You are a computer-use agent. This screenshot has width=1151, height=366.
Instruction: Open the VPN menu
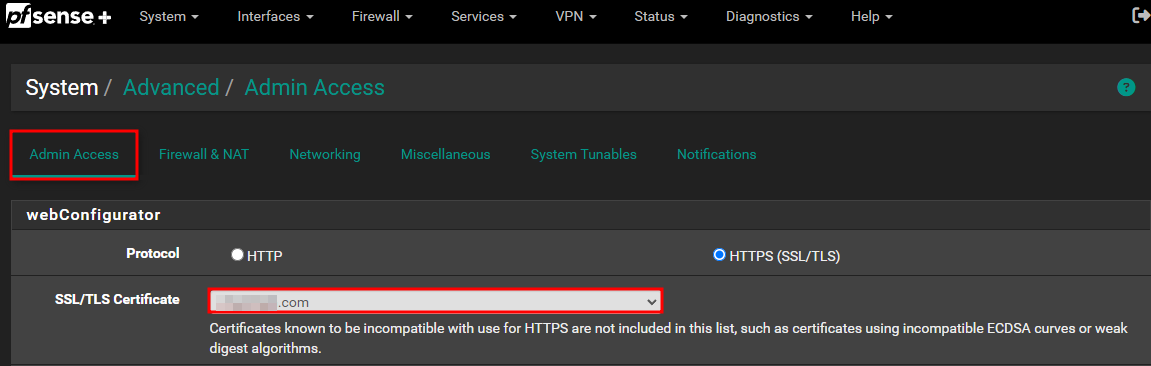pyautogui.click(x=576, y=16)
